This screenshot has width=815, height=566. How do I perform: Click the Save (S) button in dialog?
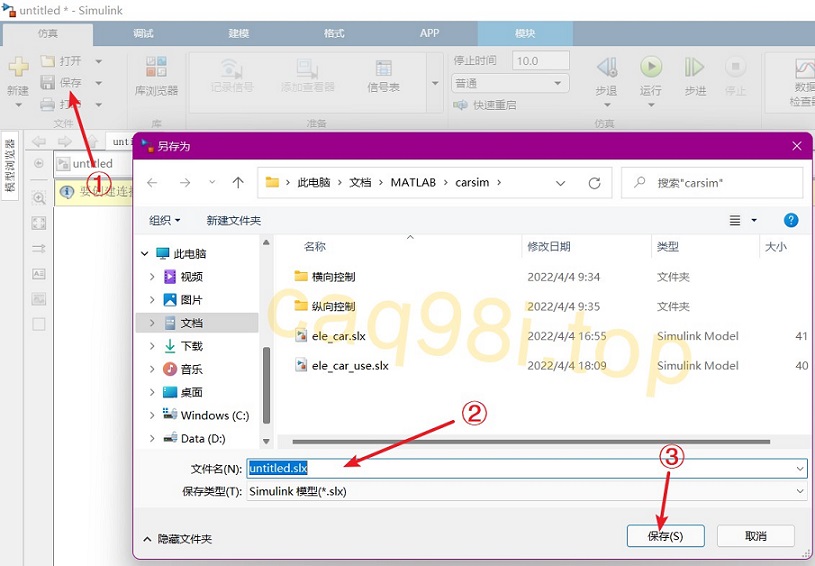click(665, 536)
